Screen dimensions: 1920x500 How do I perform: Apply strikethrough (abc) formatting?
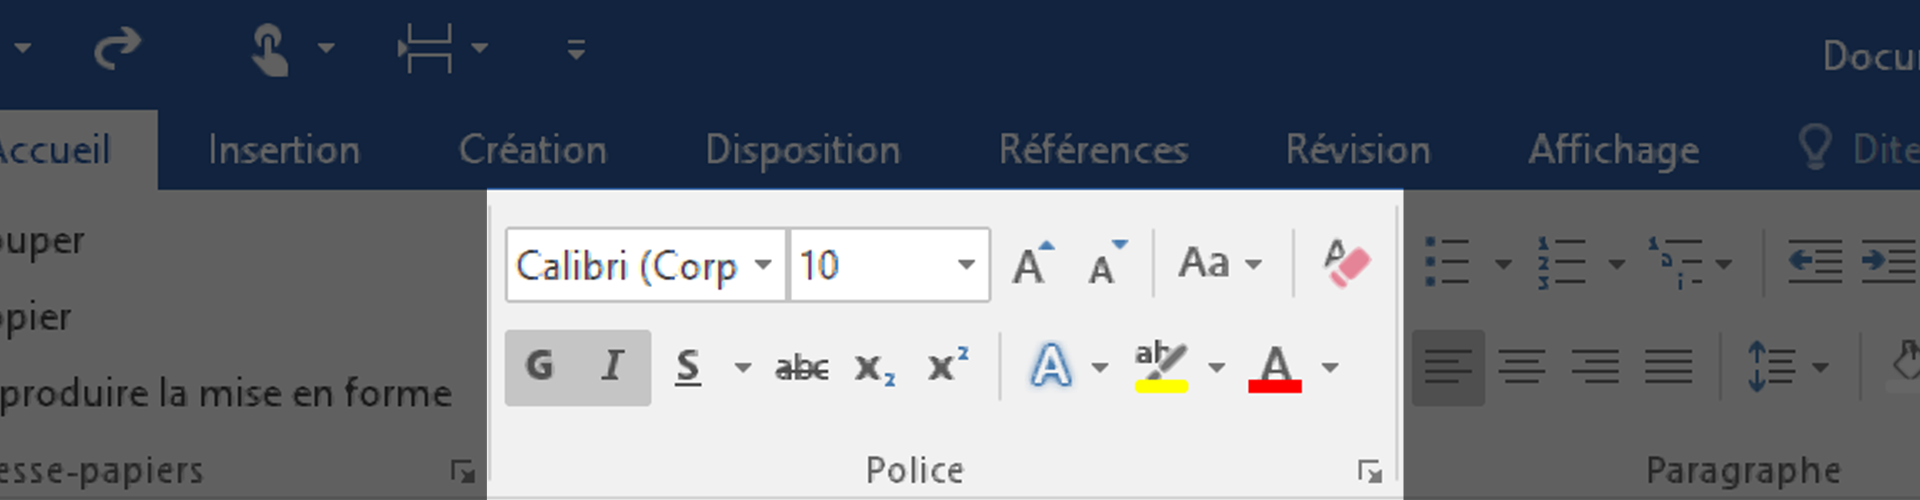coord(802,368)
